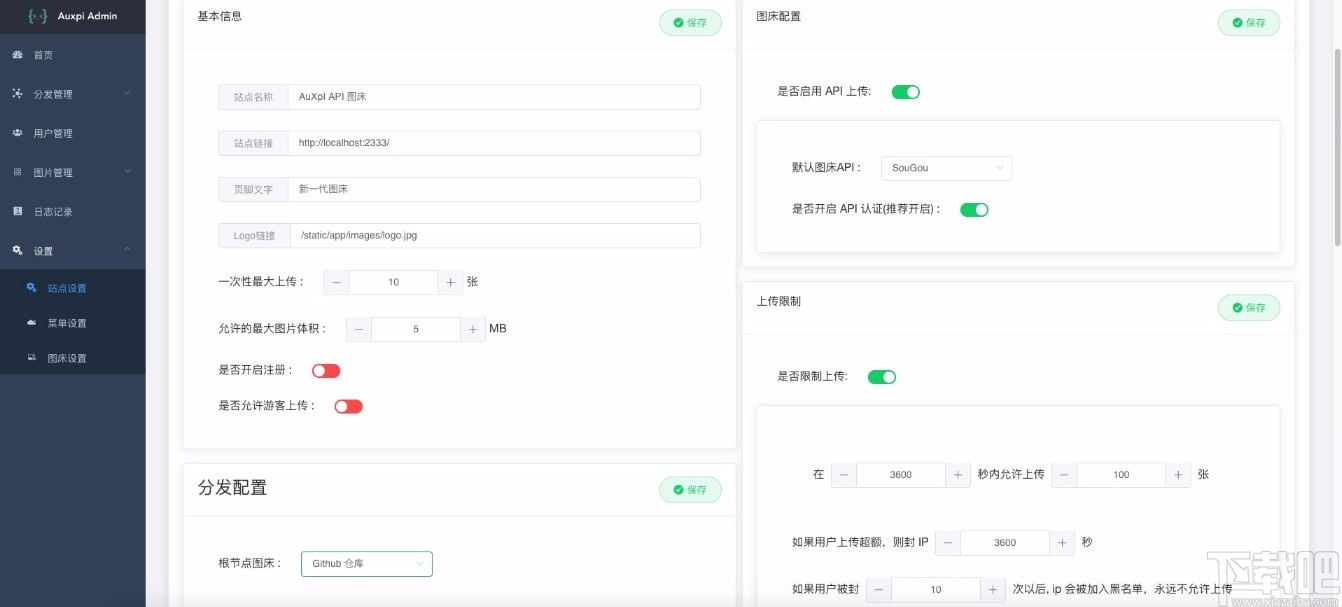
Task: Increase 一次性最大上传 with plus stepper
Action: [x=450, y=282]
